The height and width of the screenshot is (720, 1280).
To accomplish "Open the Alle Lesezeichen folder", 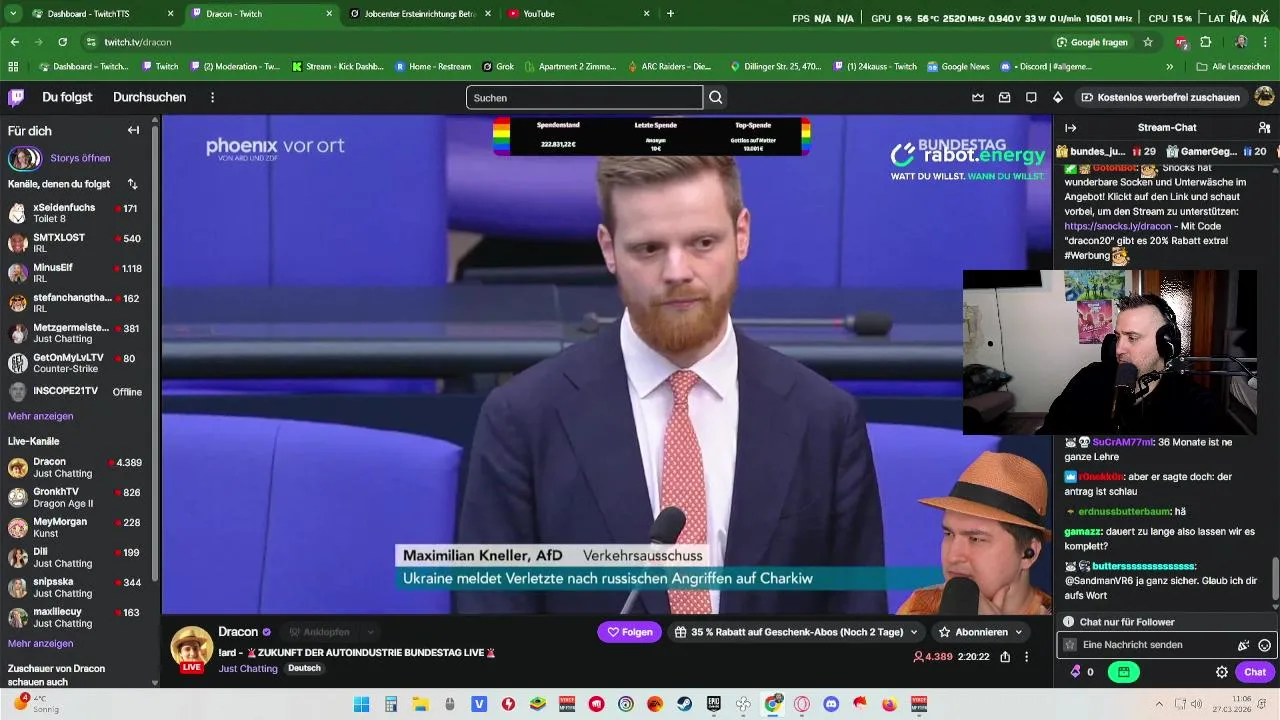I will tap(1233, 67).
